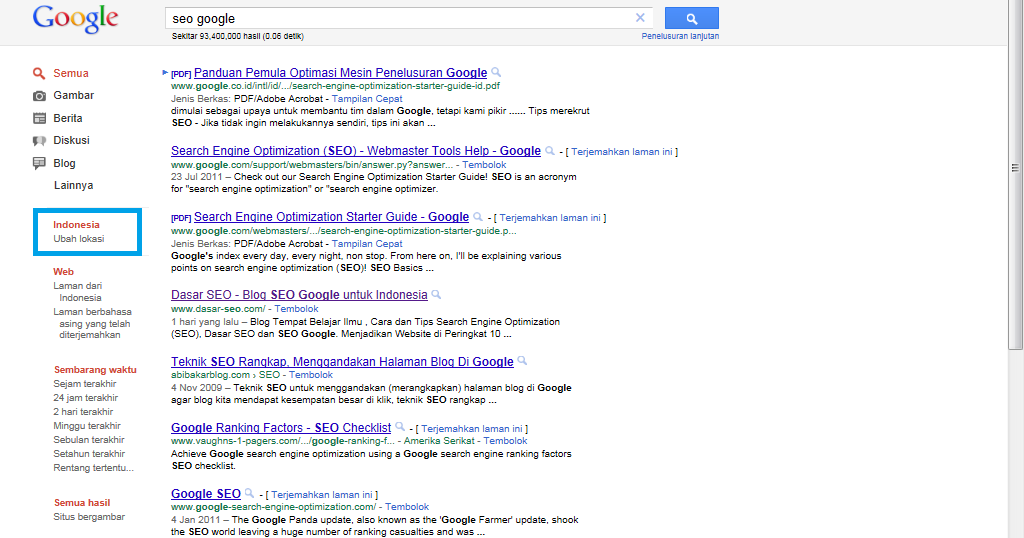Click the Gambar camera icon
Screen dimensions: 1024x538
(x=39, y=96)
